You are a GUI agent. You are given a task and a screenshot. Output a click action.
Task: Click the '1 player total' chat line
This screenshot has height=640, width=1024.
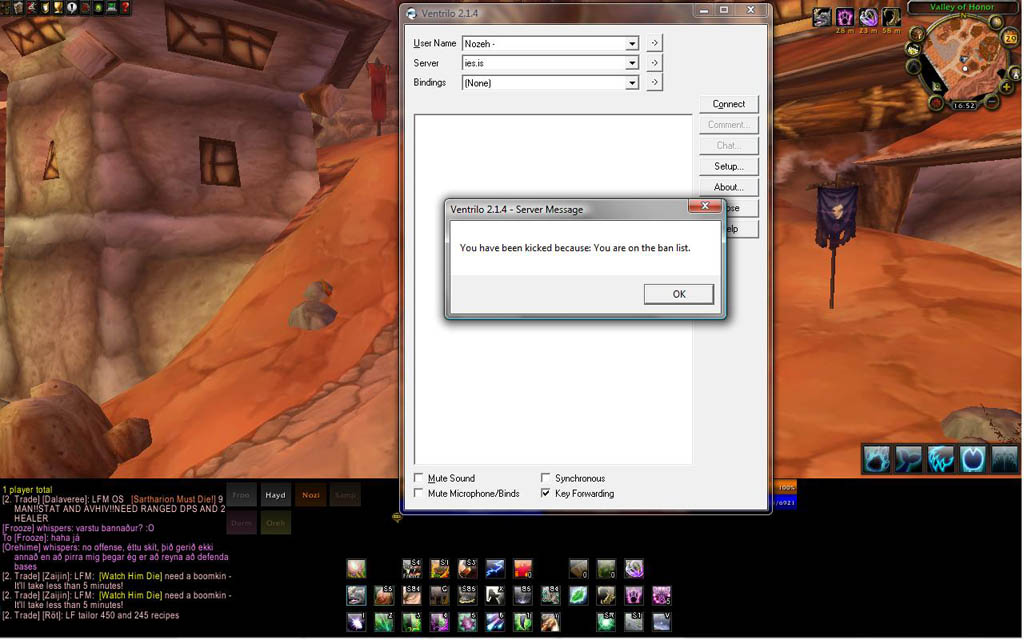pos(27,490)
